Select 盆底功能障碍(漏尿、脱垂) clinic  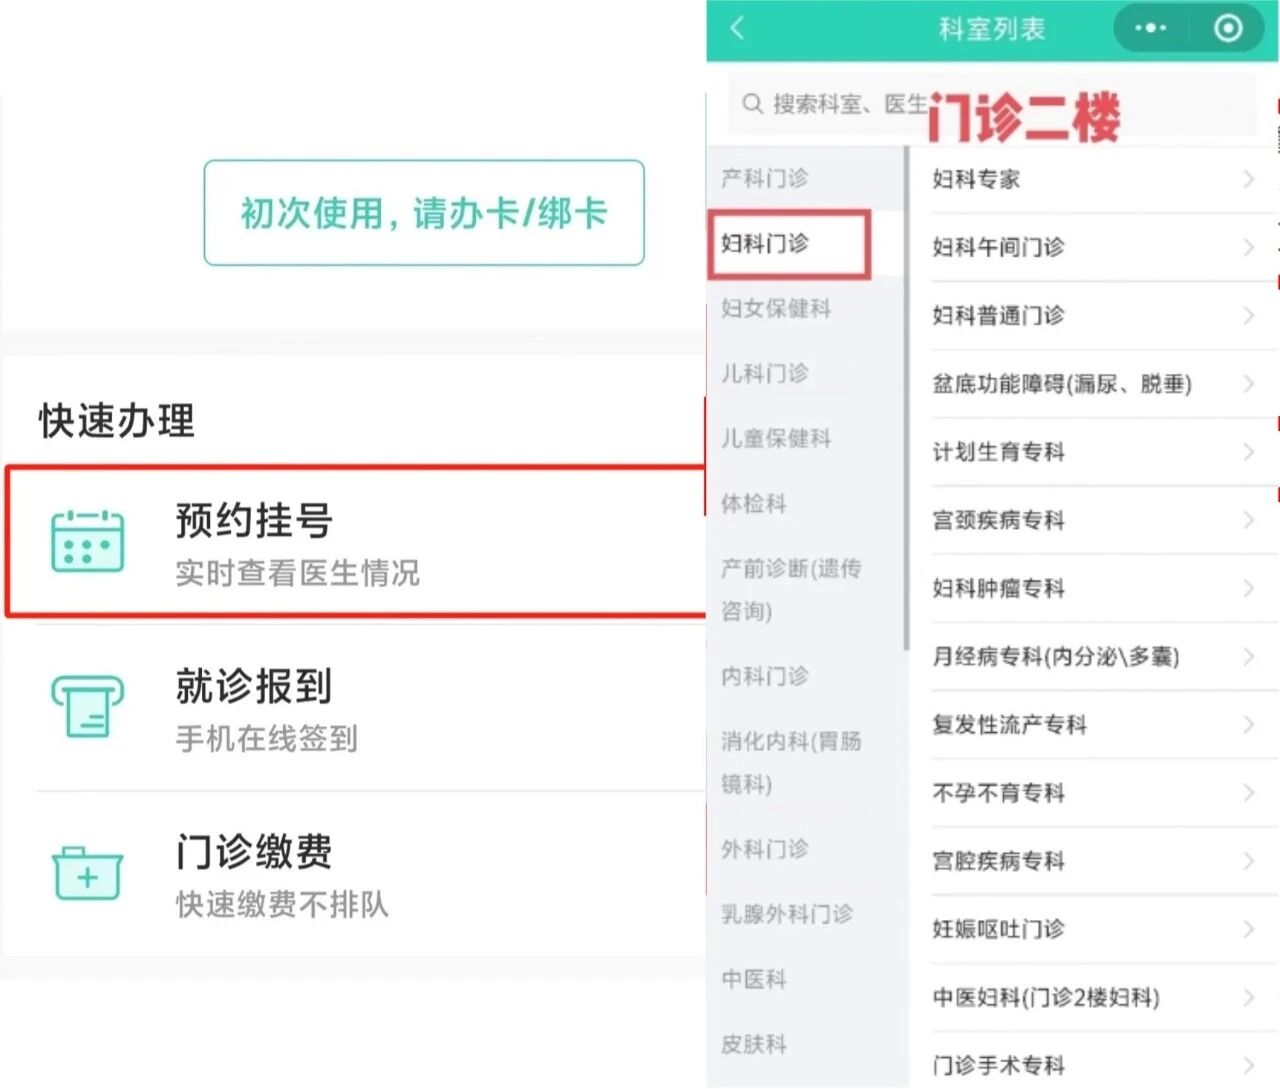tap(1060, 383)
